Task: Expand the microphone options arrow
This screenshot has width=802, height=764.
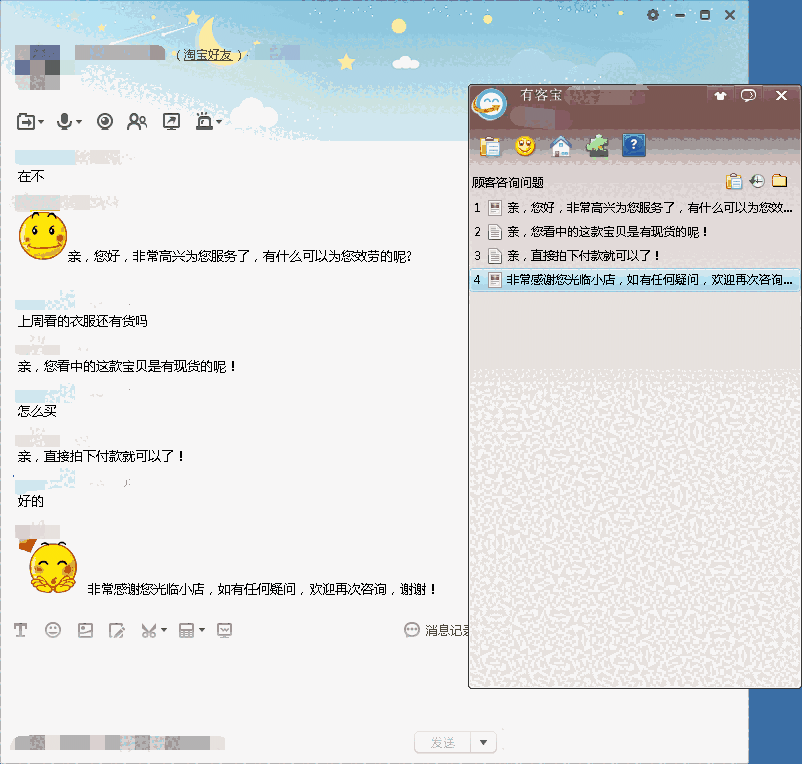Action: (x=79, y=122)
